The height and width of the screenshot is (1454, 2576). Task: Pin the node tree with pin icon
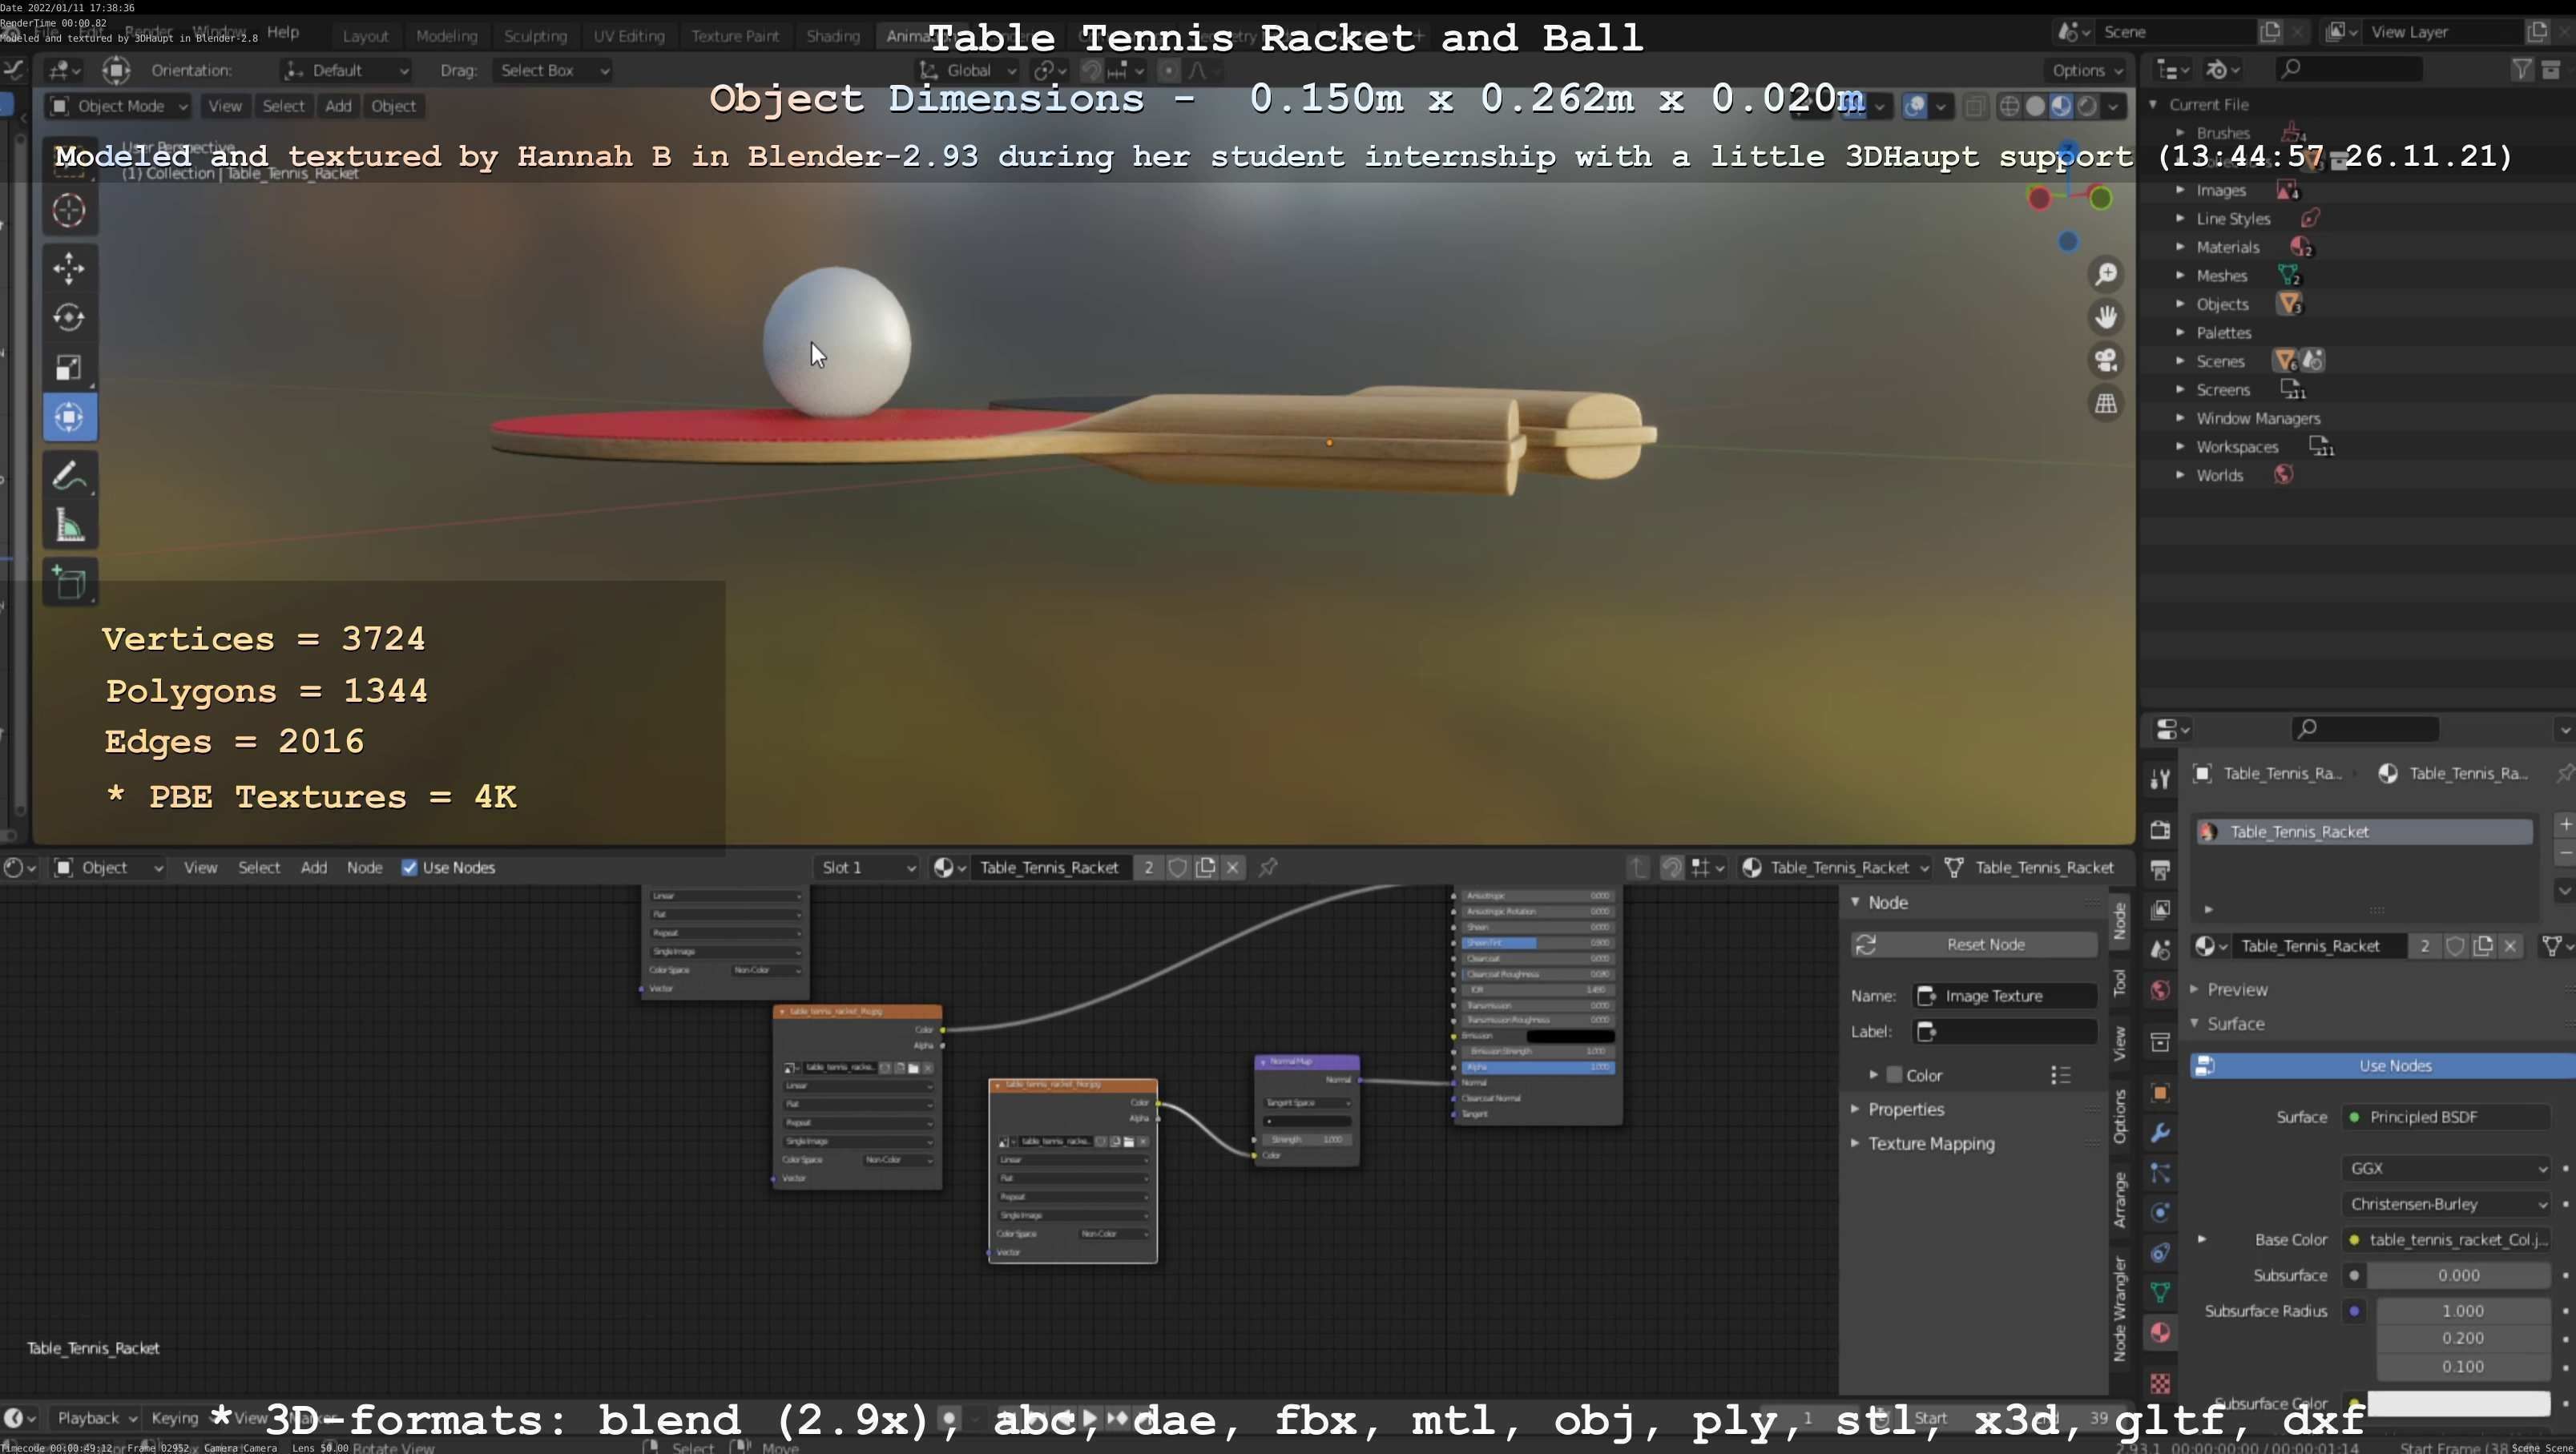click(x=1268, y=867)
